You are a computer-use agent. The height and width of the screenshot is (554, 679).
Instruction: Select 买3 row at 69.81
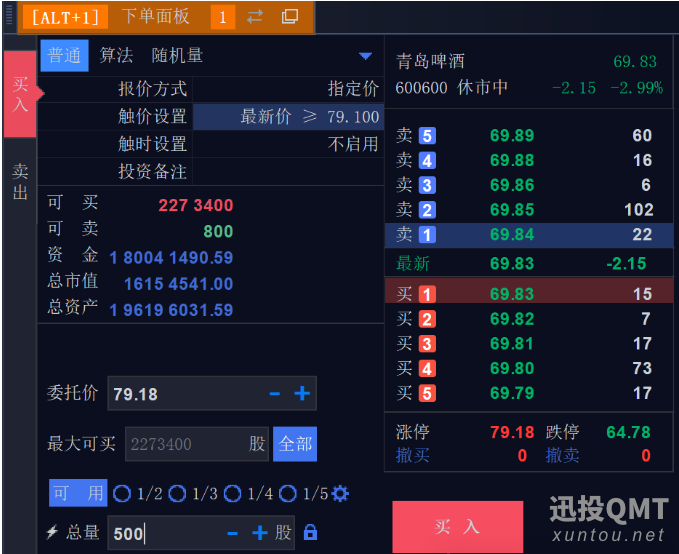point(528,343)
